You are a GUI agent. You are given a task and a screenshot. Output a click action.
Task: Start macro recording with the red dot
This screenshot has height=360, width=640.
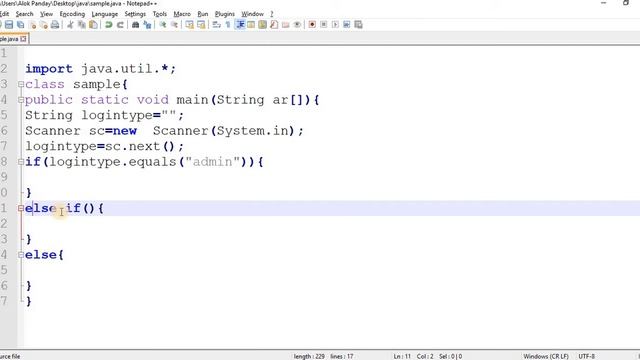[312, 25]
